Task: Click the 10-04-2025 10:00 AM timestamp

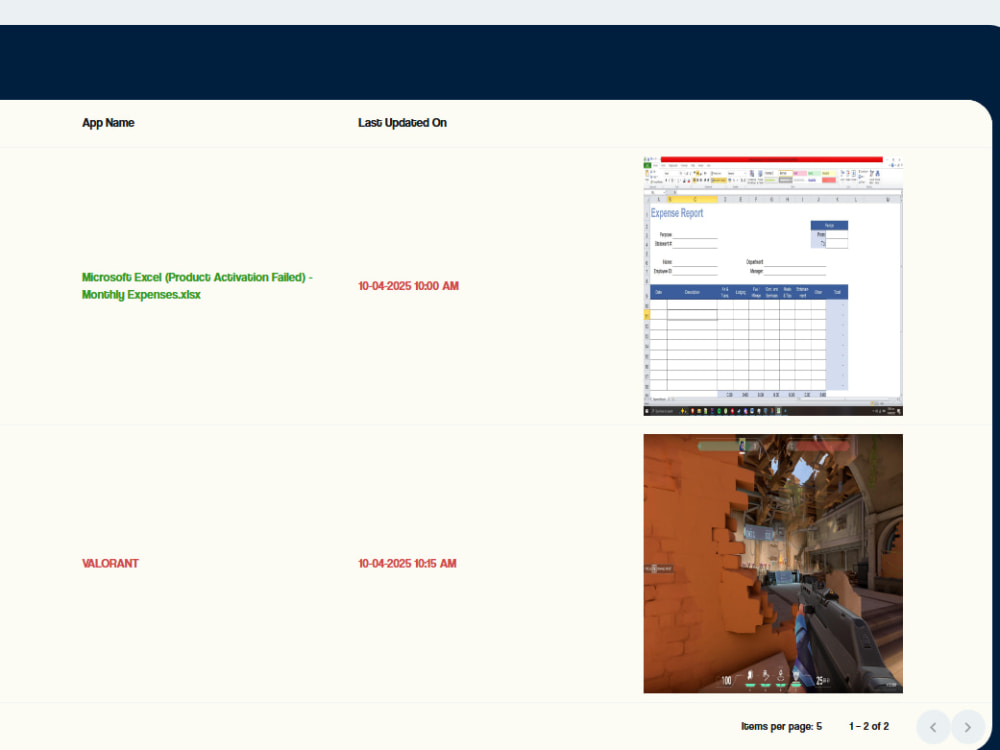Action: tap(408, 286)
